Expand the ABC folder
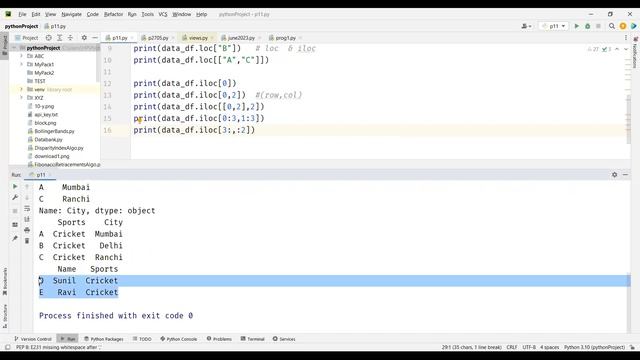This screenshot has height=360, width=640. pos(21,56)
